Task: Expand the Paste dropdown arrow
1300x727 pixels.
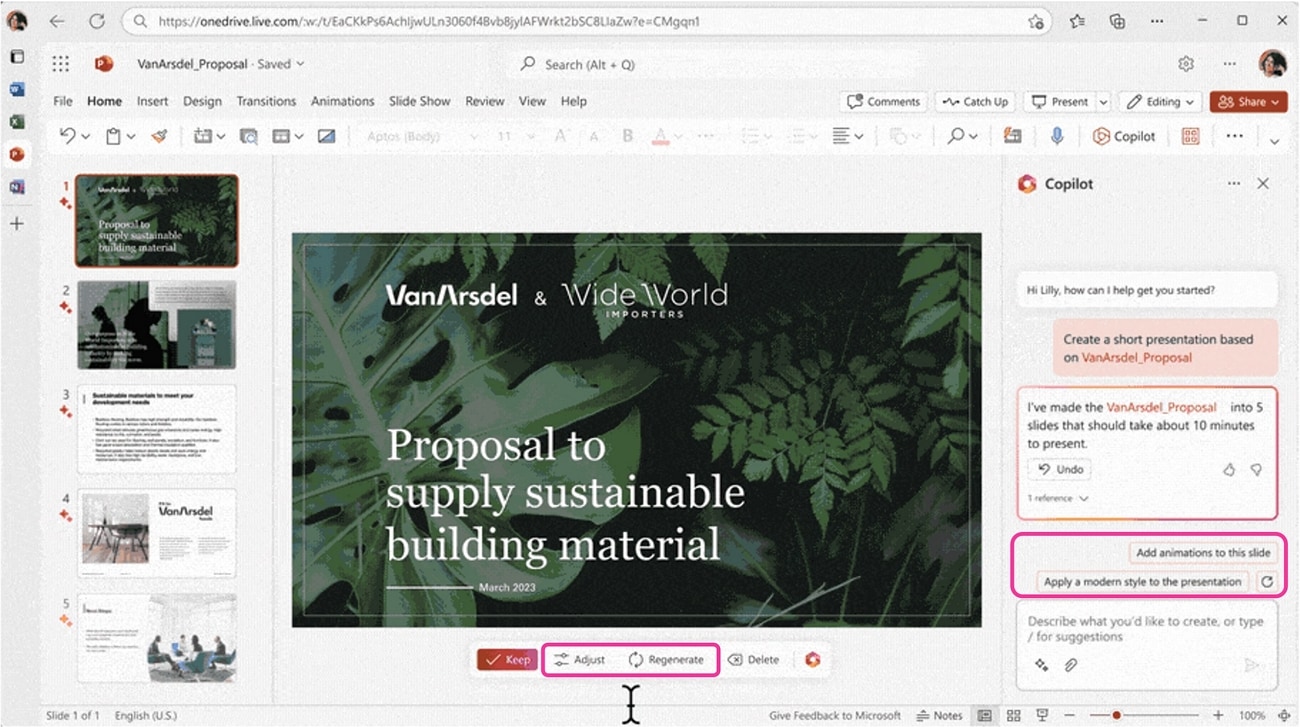Action: click(131, 137)
